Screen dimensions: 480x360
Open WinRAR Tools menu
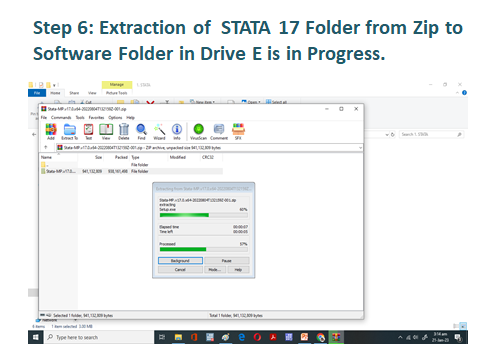pyautogui.click(x=80, y=117)
